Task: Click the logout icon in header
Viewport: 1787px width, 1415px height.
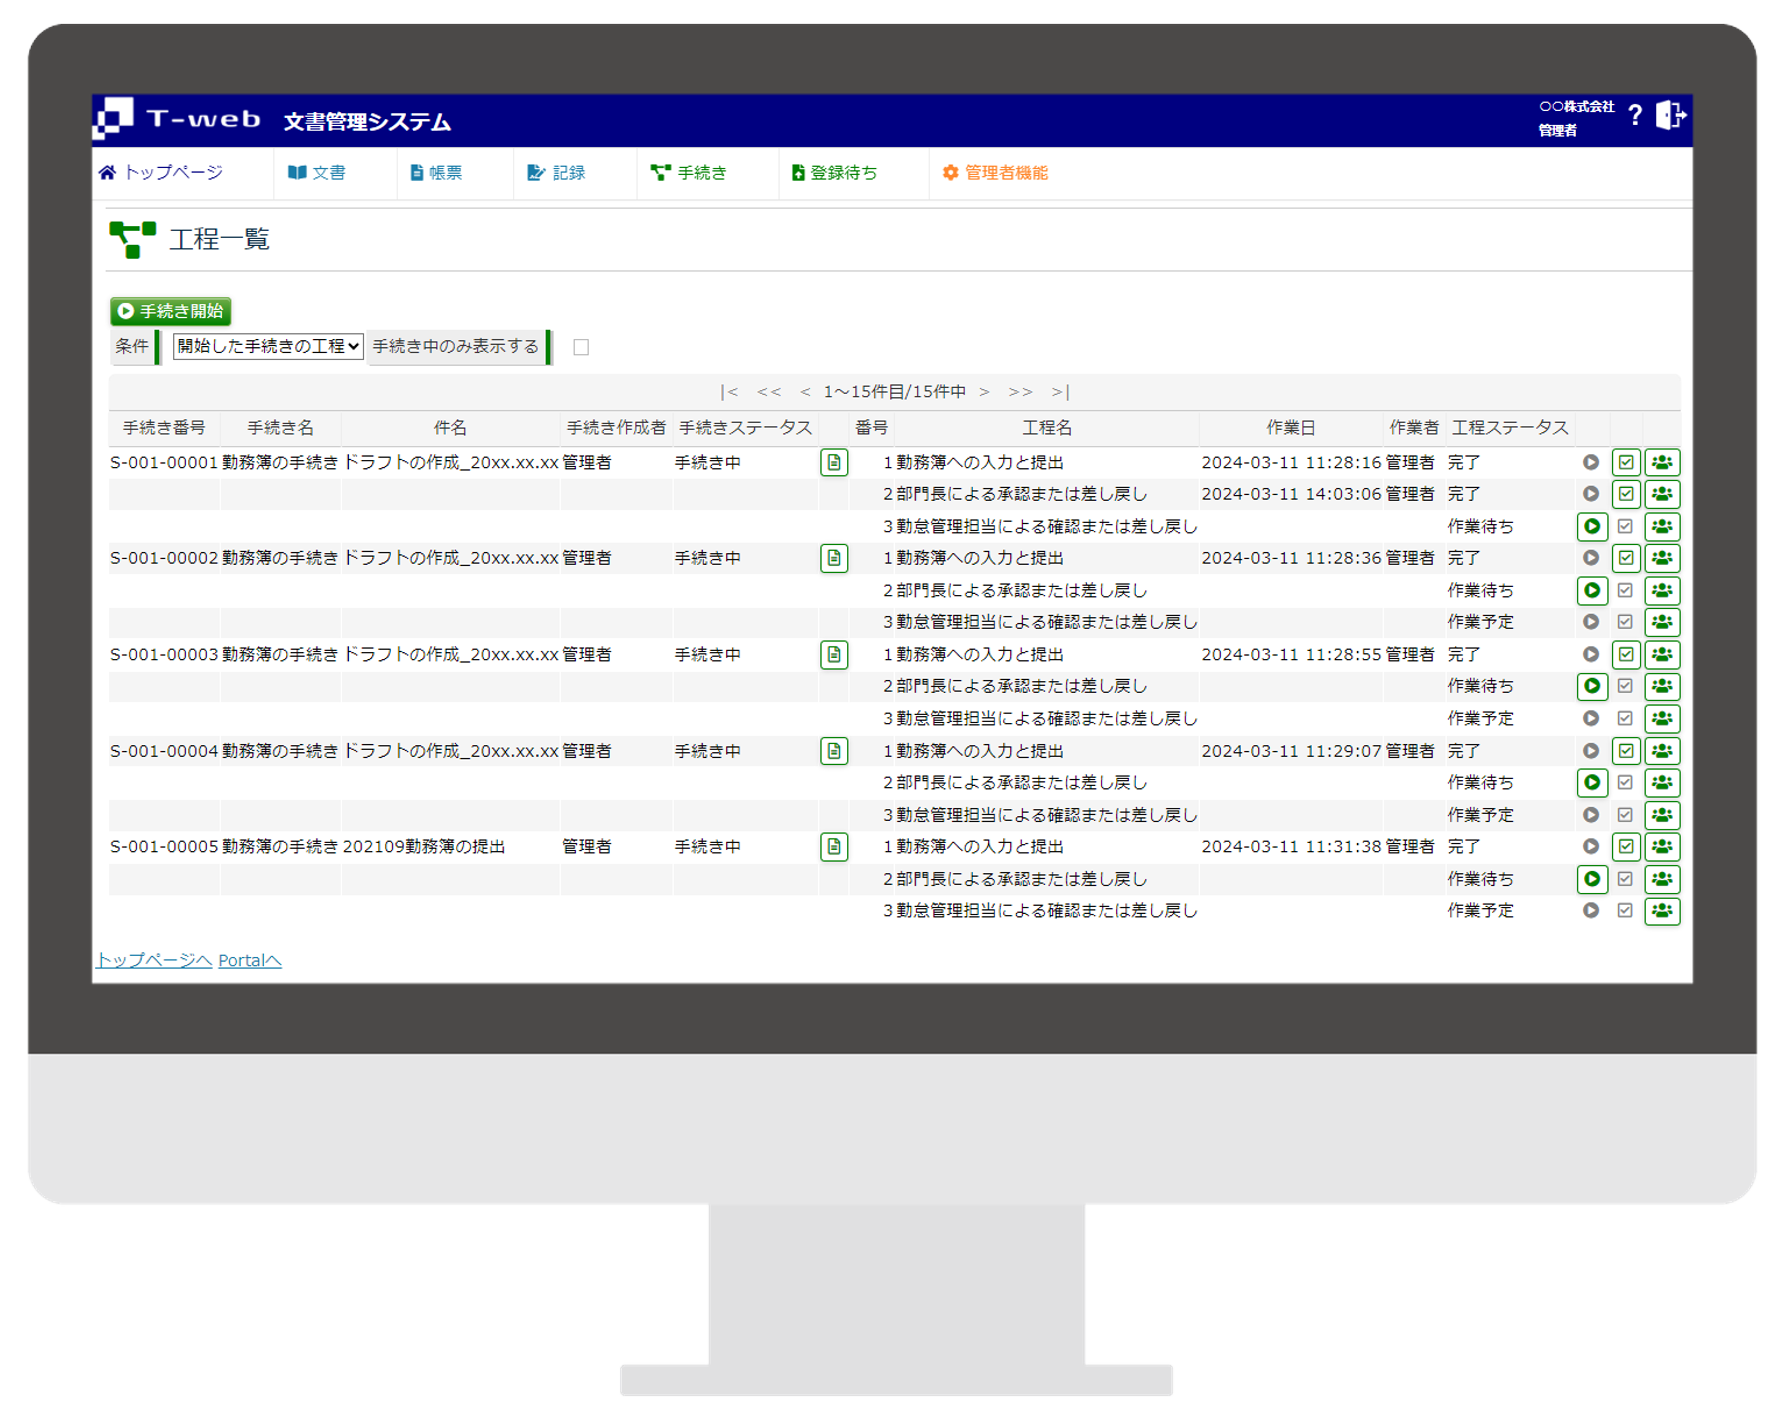Action: coord(1669,116)
